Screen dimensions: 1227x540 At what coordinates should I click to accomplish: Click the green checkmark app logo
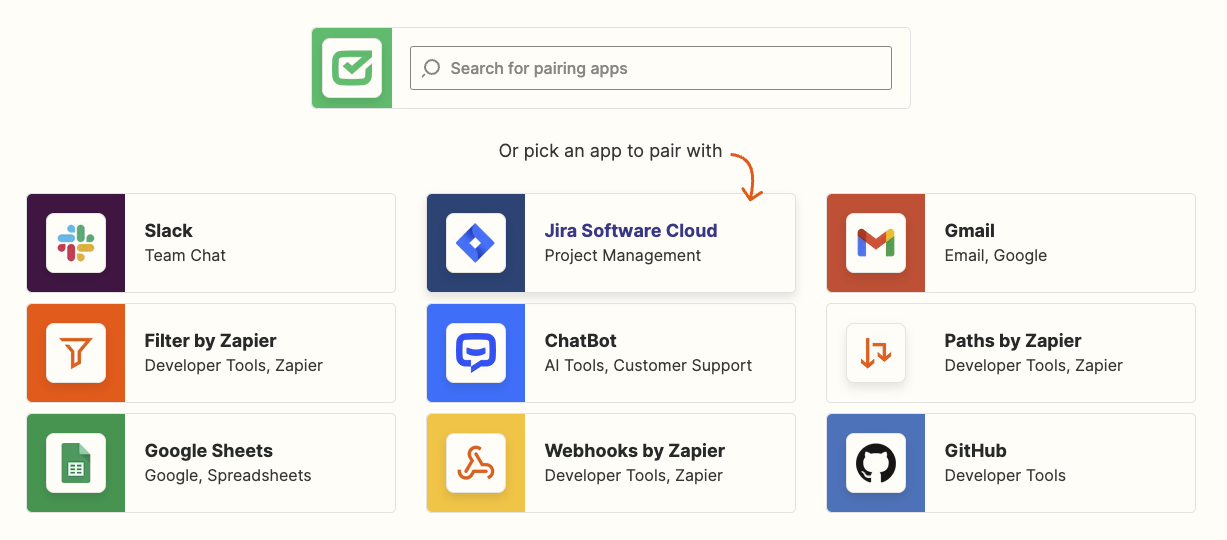click(x=352, y=68)
